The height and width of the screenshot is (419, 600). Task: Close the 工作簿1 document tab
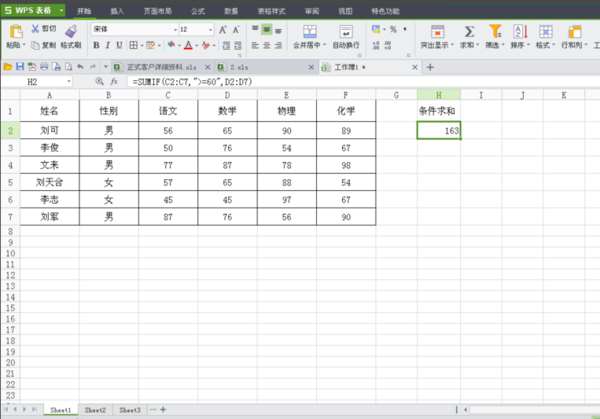pyautogui.click(x=414, y=67)
